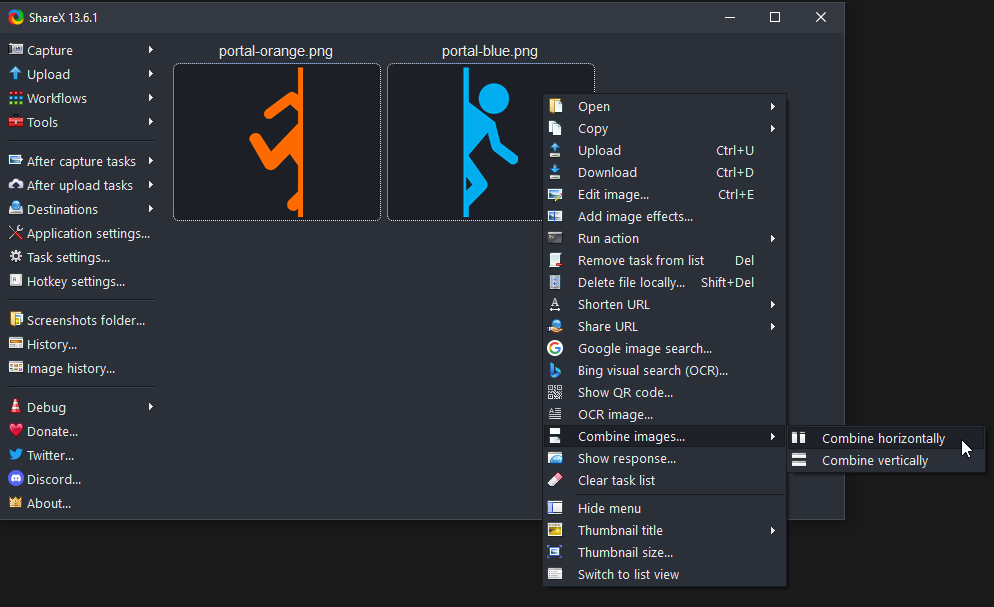This screenshot has width=994, height=607.
Task: Expand the Workflows submenu arrow
Action: 151,98
